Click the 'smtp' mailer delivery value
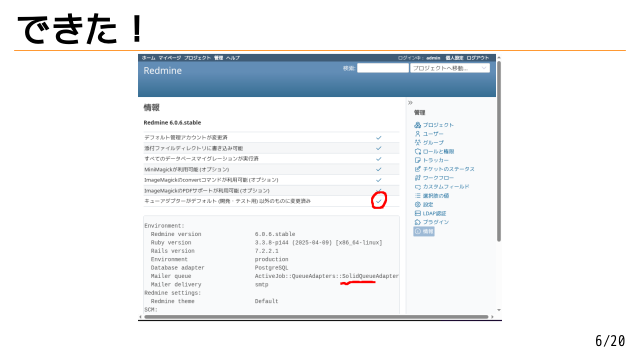This screenshot has width=640, height=360. [x=261, y=284]
